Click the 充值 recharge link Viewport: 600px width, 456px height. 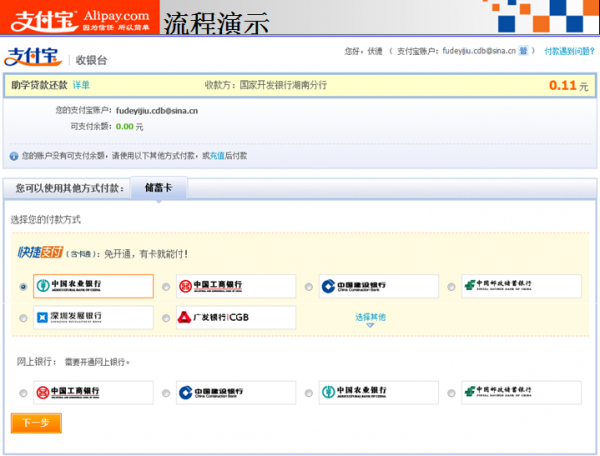217,156
